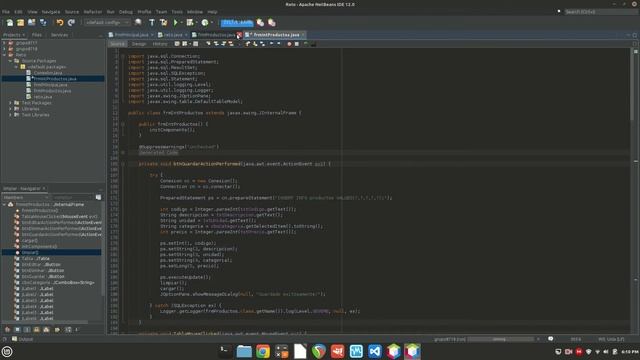This screenshot has width=640, height=360.
Task: Click the Redo arrow icon
Action: pyautogui.click(x=71, y=22)
